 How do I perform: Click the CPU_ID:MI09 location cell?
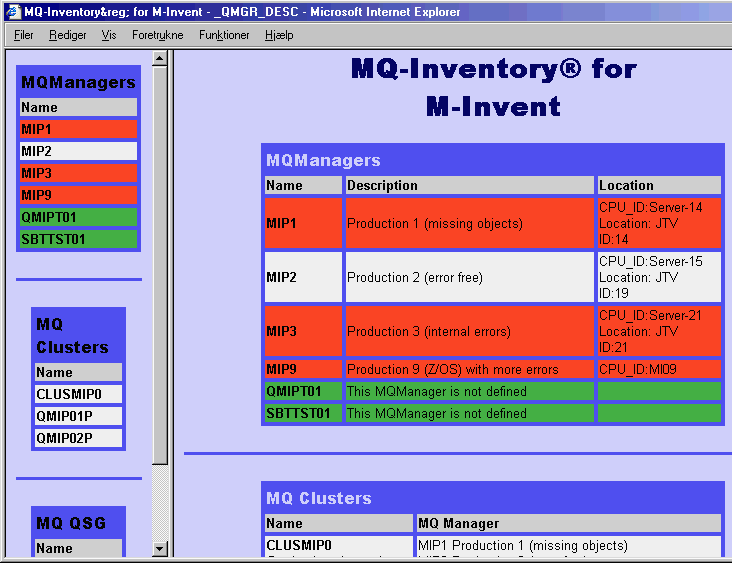659,369
